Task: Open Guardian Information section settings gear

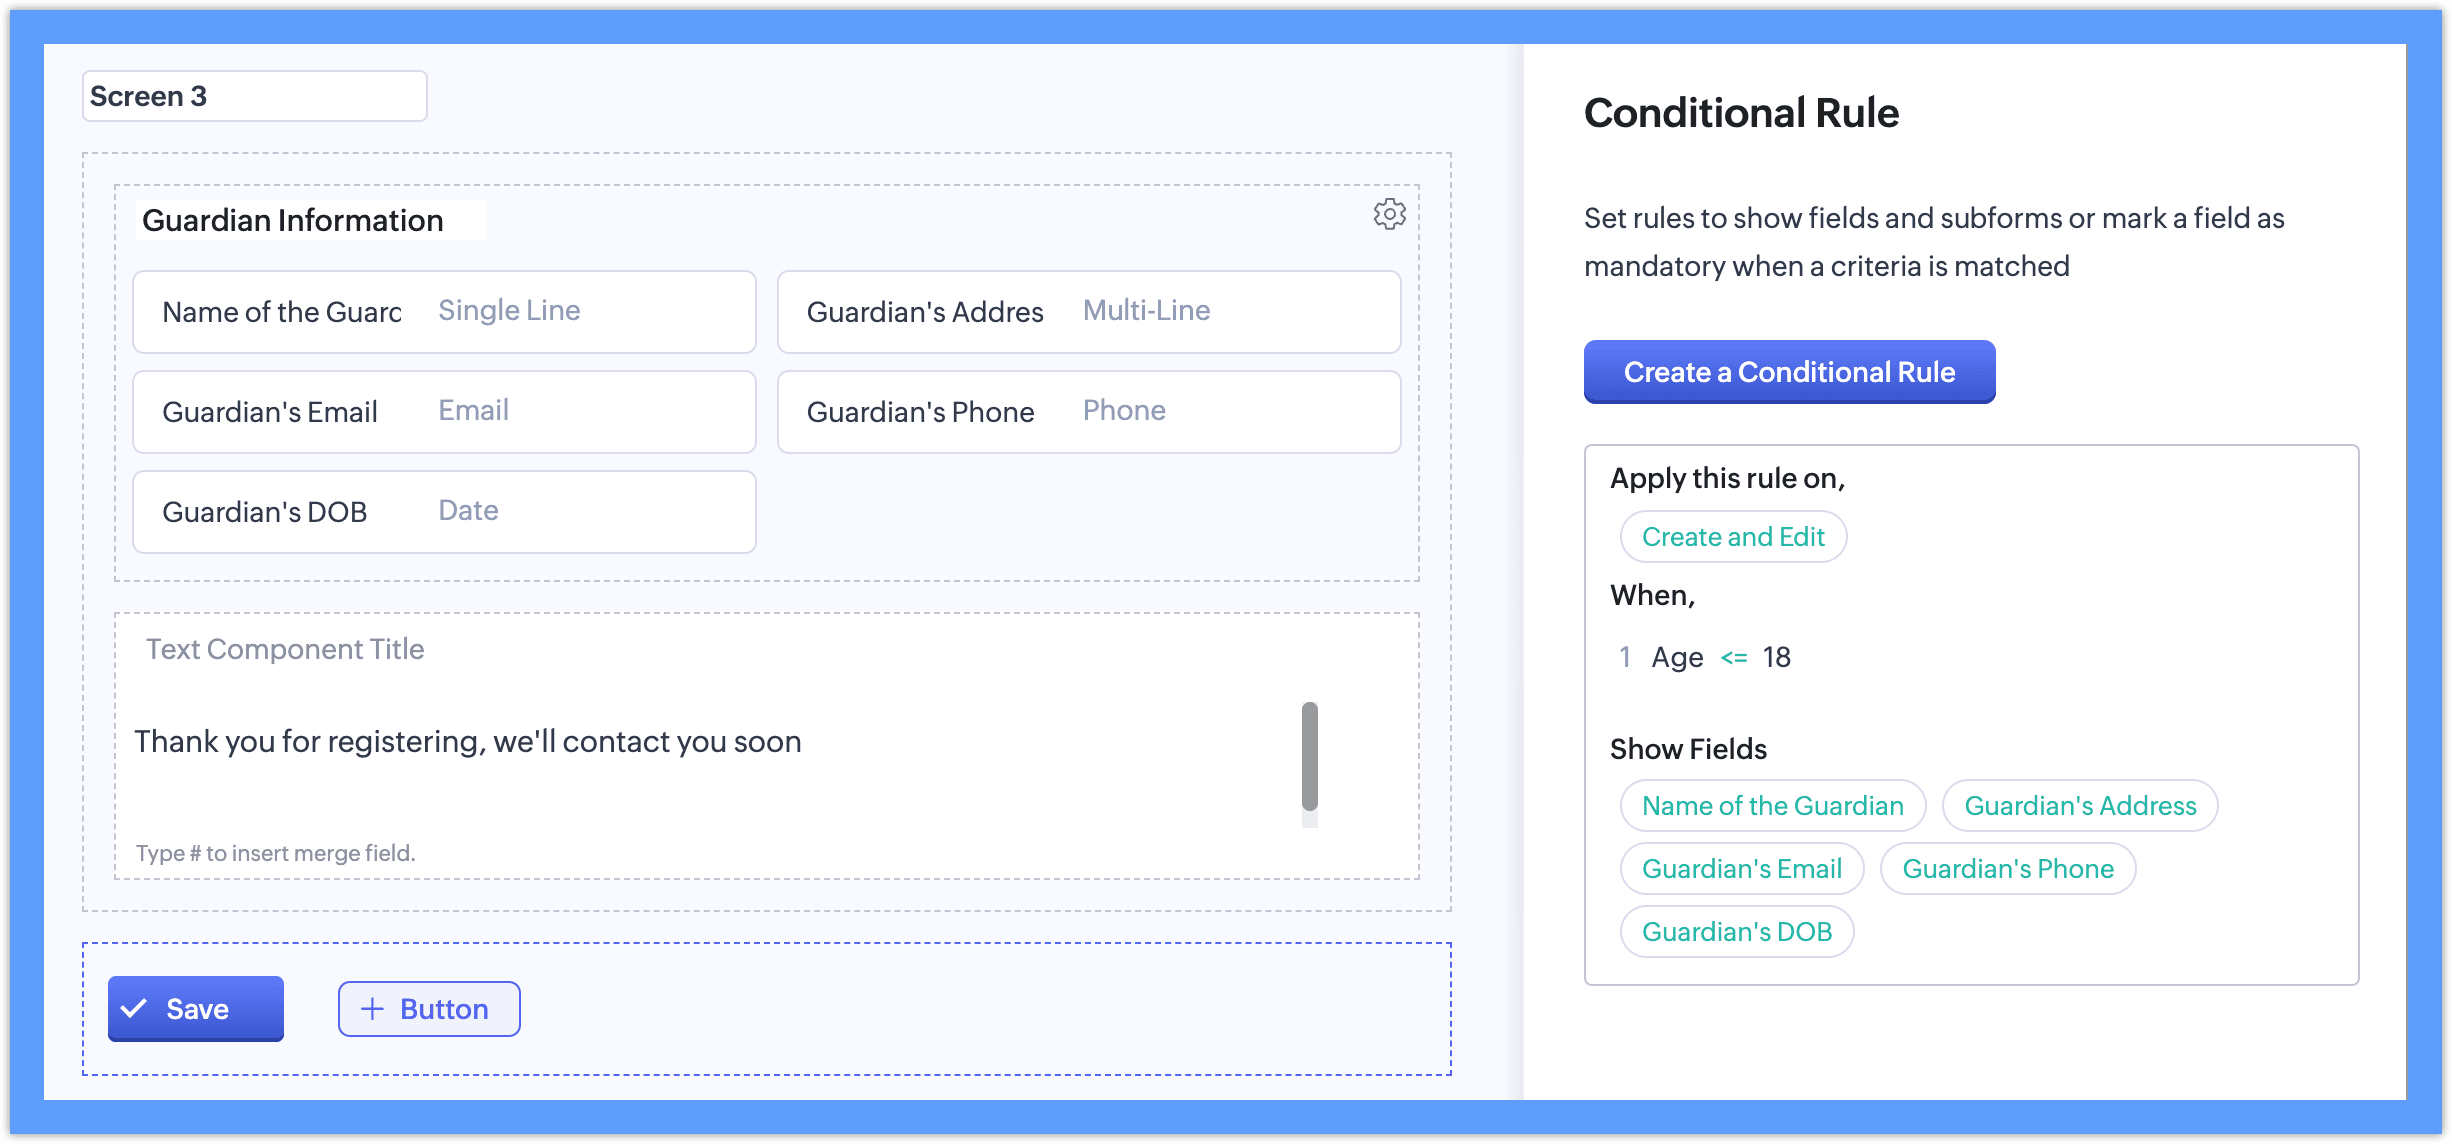Action: click(1389, 214)
